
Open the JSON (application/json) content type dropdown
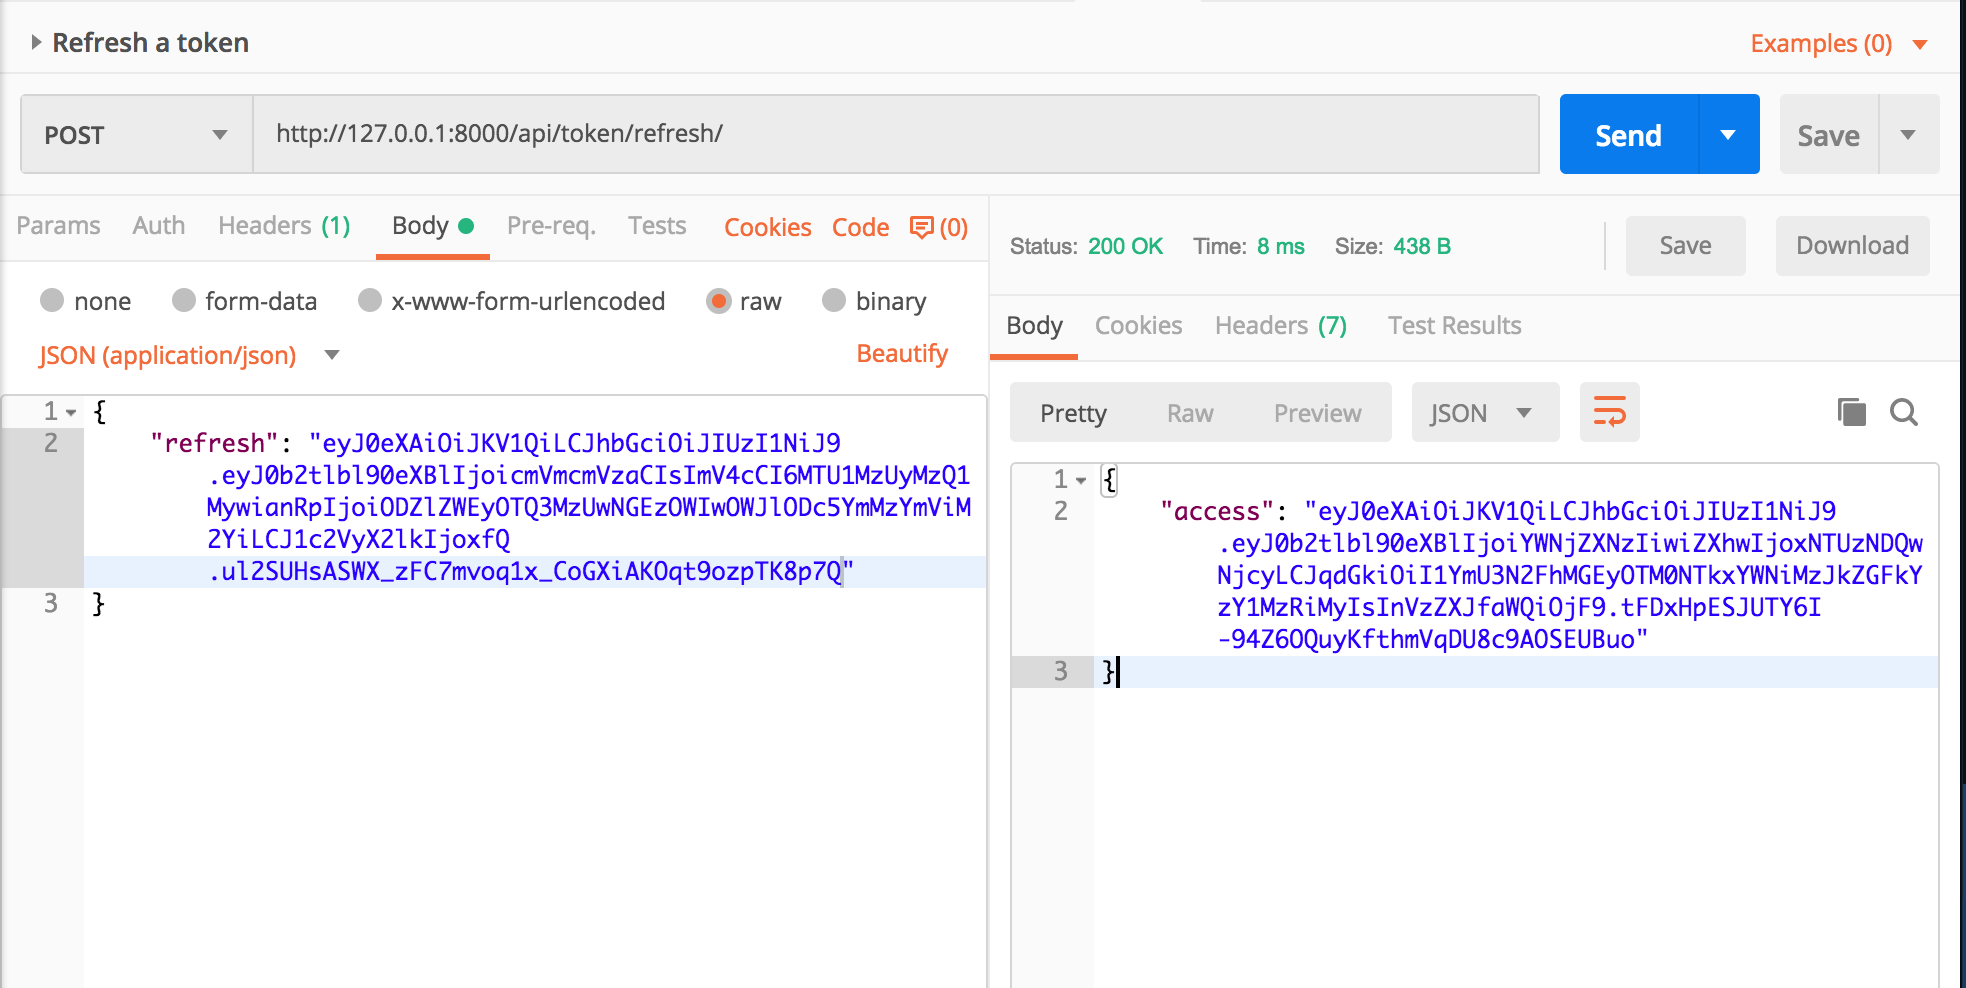tap(189, 355)
